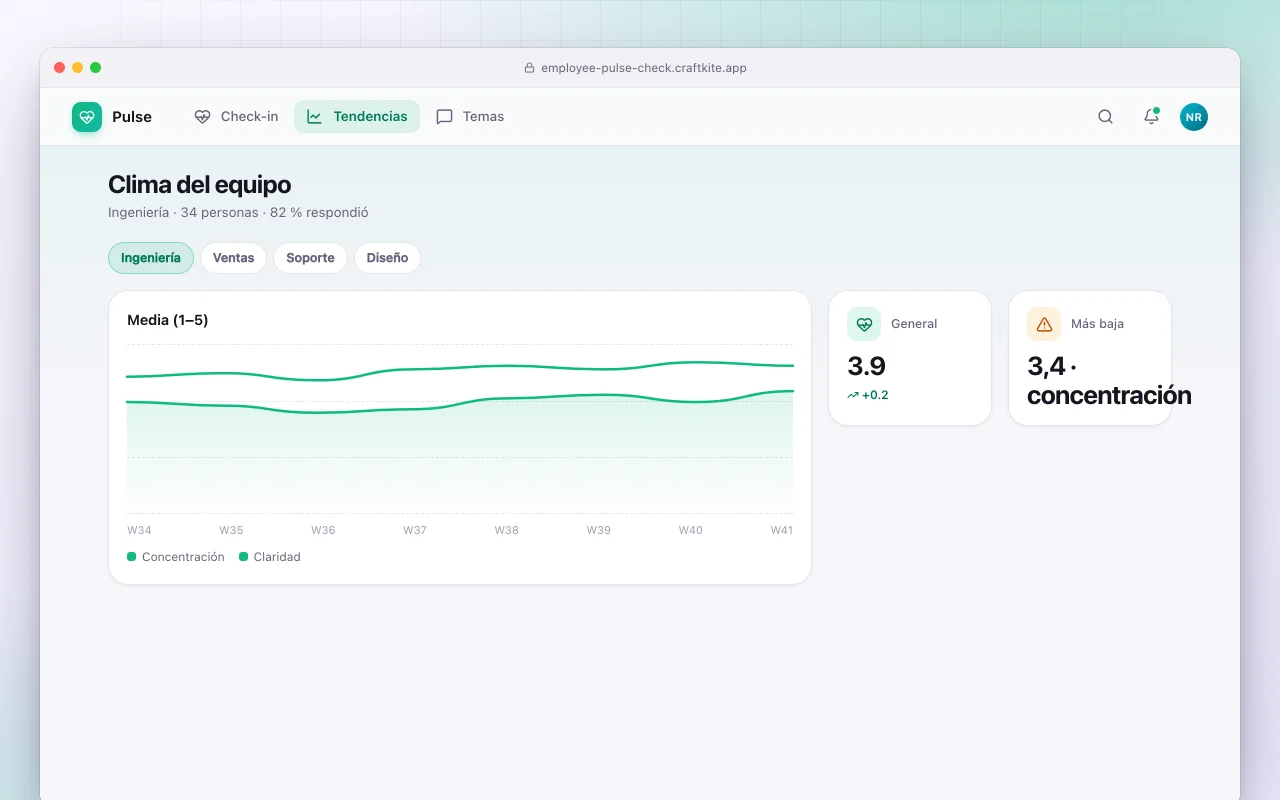The image size is (1280, 800).
Task: Click the Pulse brand name
Action: [132, 117]
